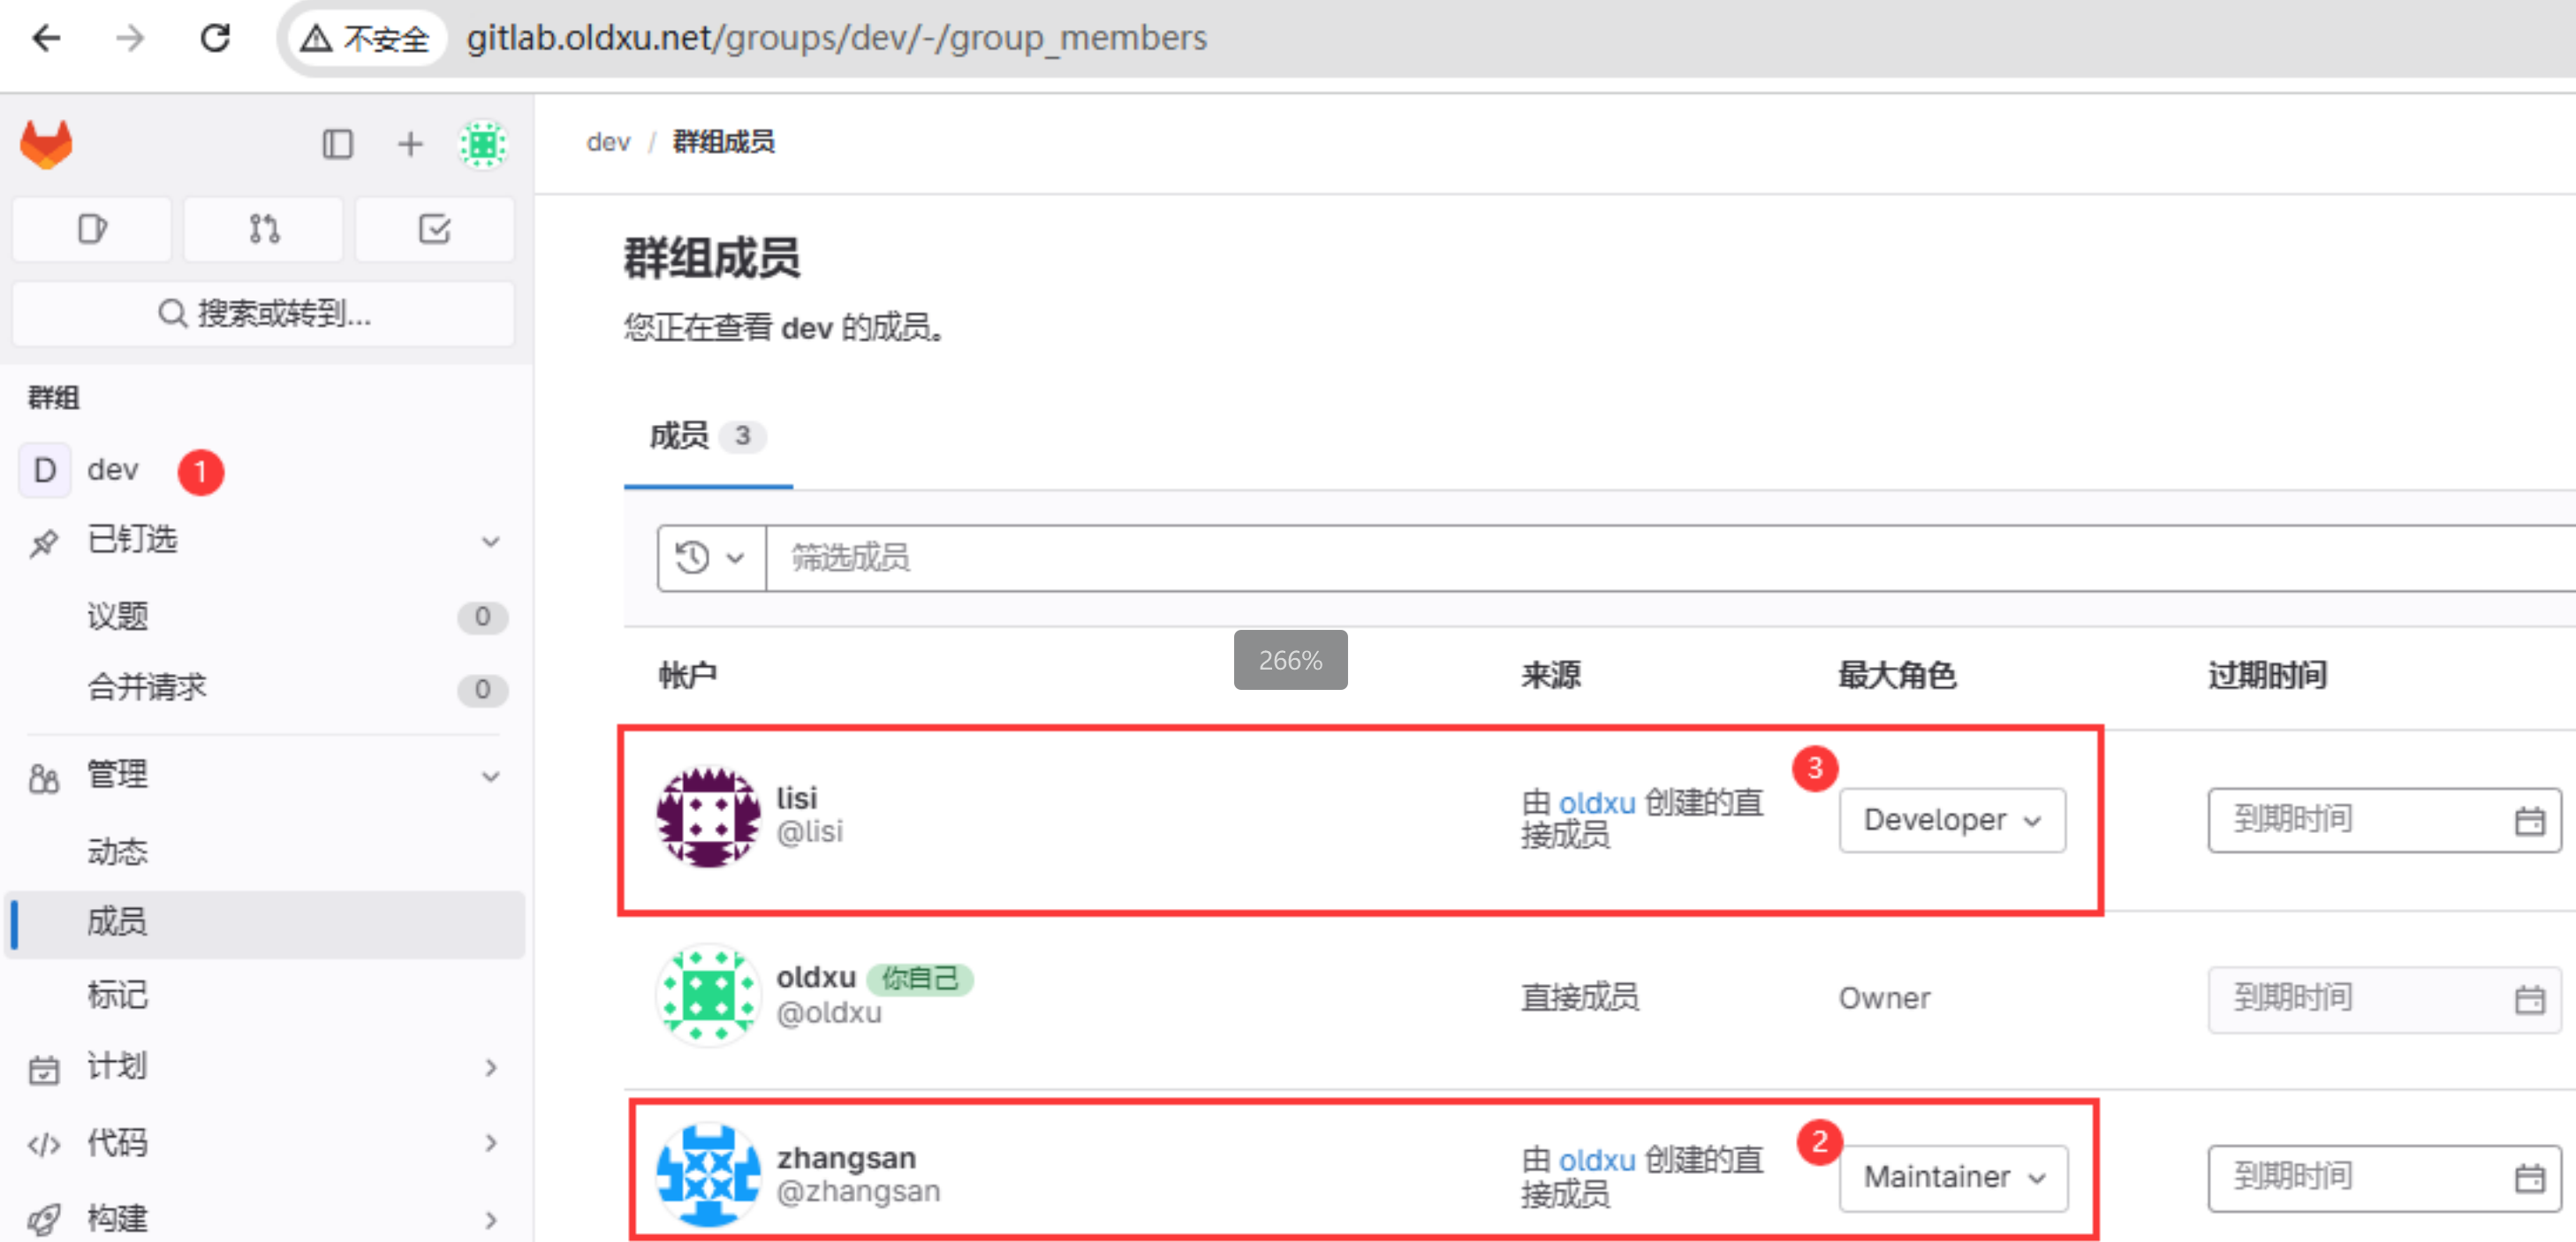Click the plus create-new icon
The width and height of the screenshot is (2576, 1242).
[x=410, y=145]
